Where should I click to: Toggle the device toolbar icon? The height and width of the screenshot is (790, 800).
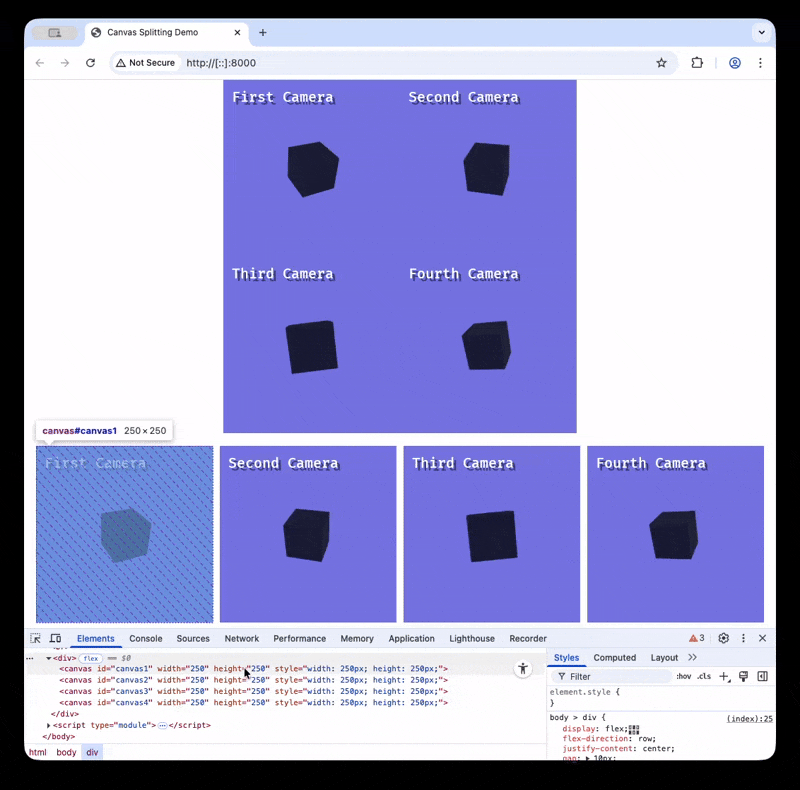coord(55,638)
